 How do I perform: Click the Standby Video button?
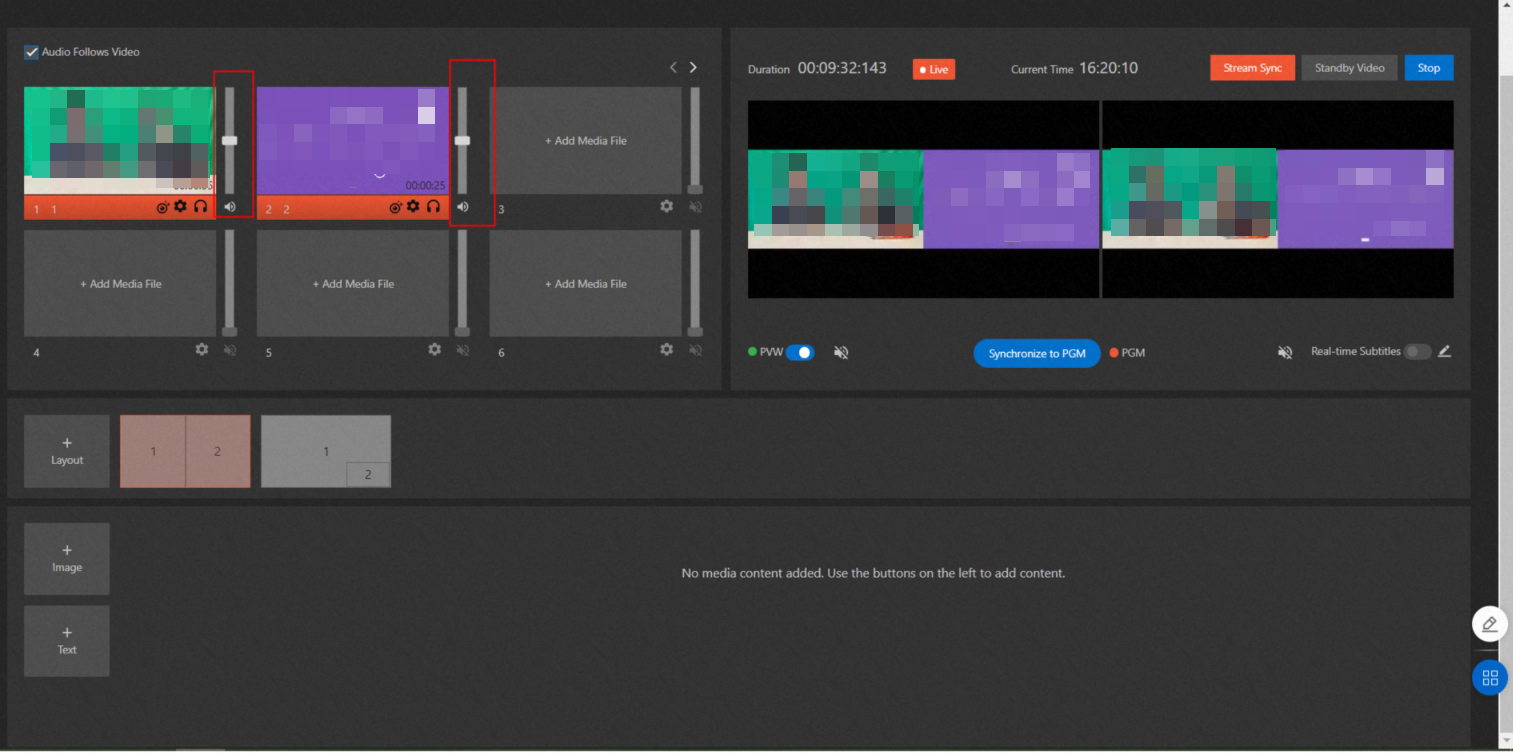point(1349,68)
